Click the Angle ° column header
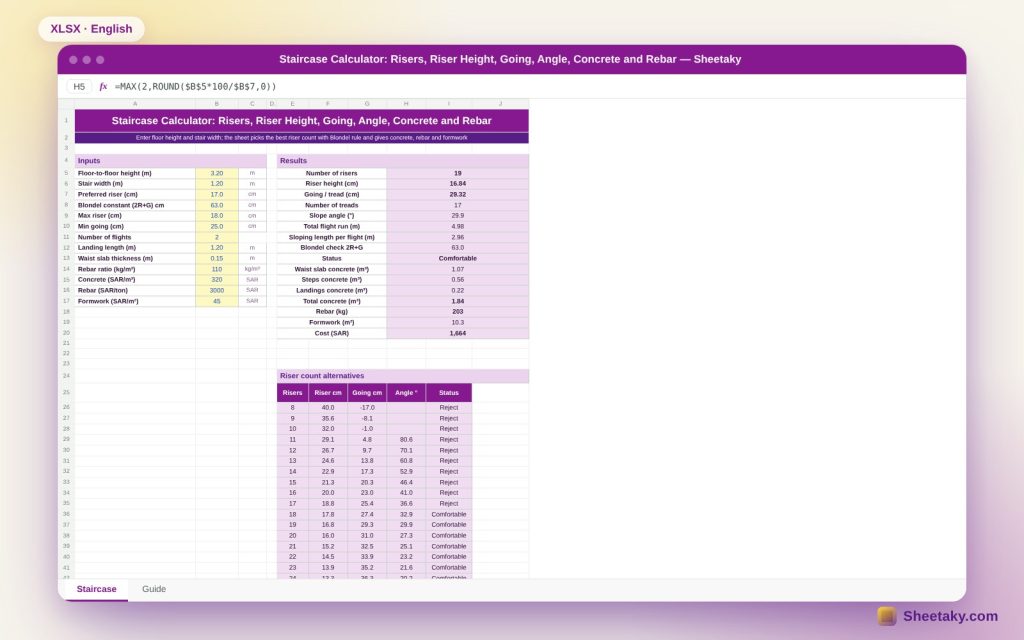 coord(406,392)
